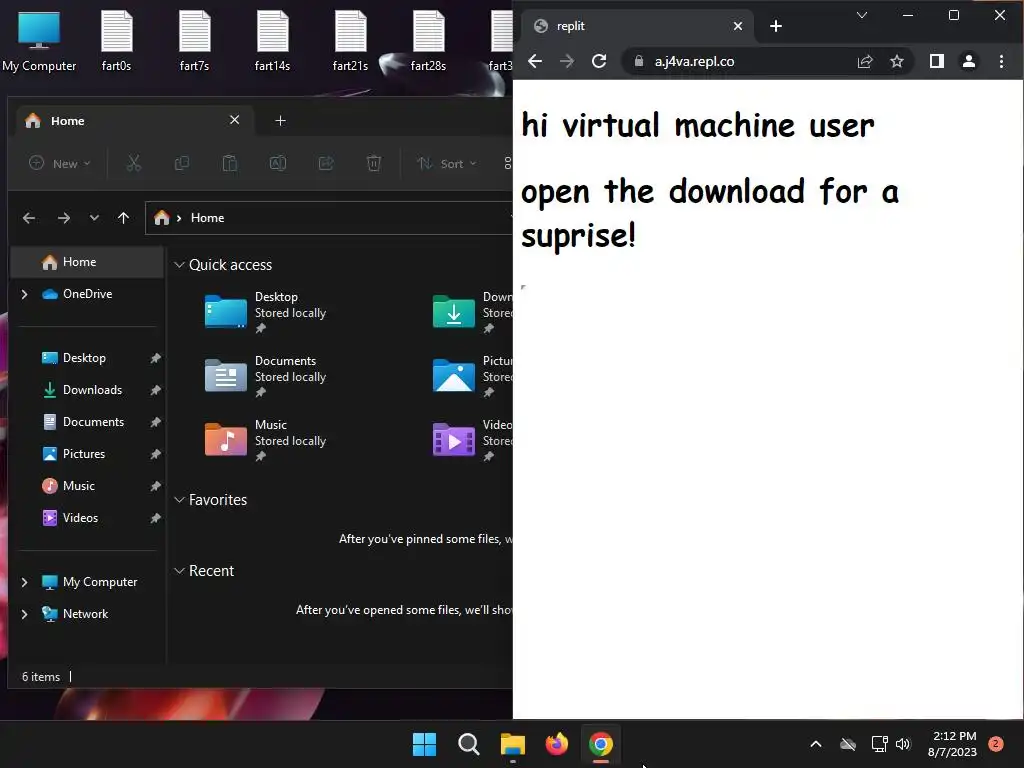Collapse the Recent section

click(179, 571)
